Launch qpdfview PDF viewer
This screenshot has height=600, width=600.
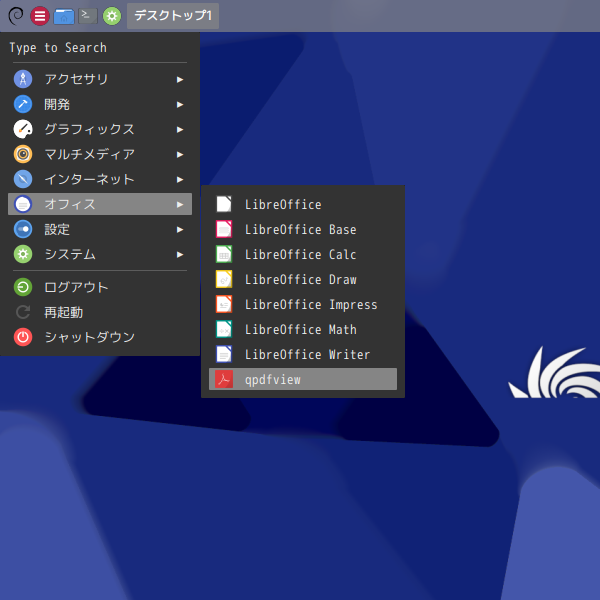[303, 379]
